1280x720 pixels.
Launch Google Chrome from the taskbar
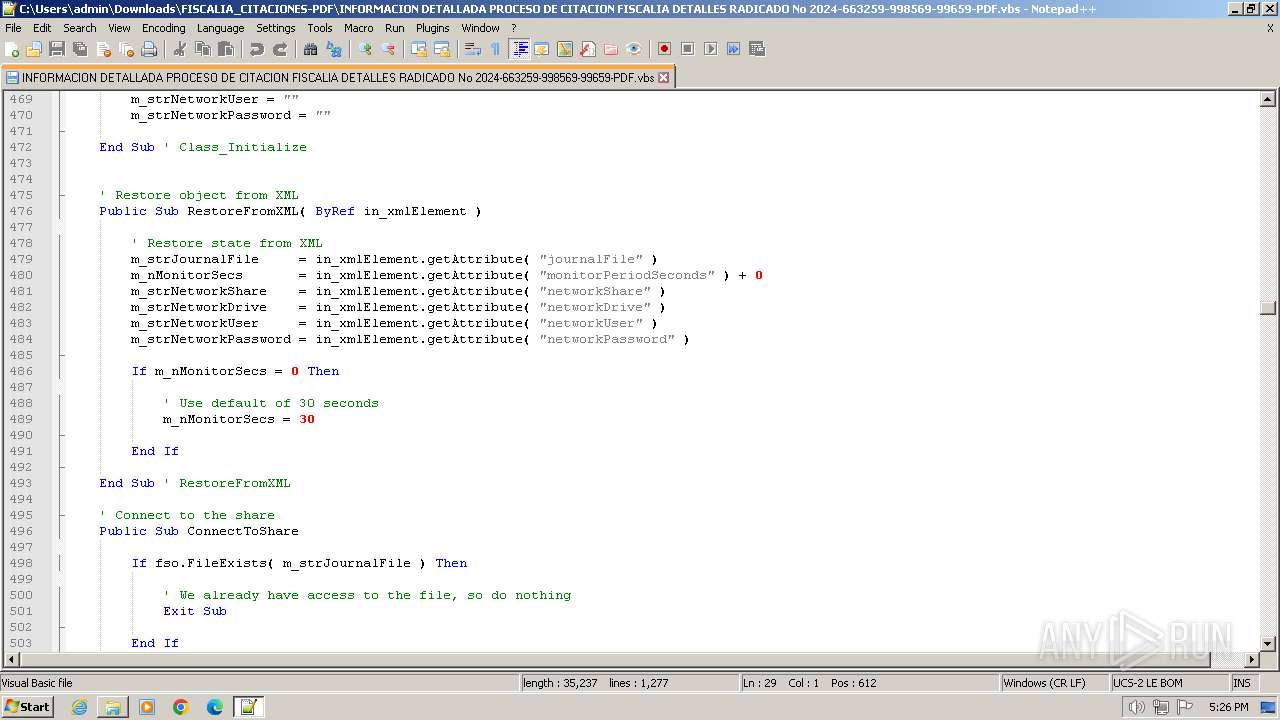click(x=181, y=707)
